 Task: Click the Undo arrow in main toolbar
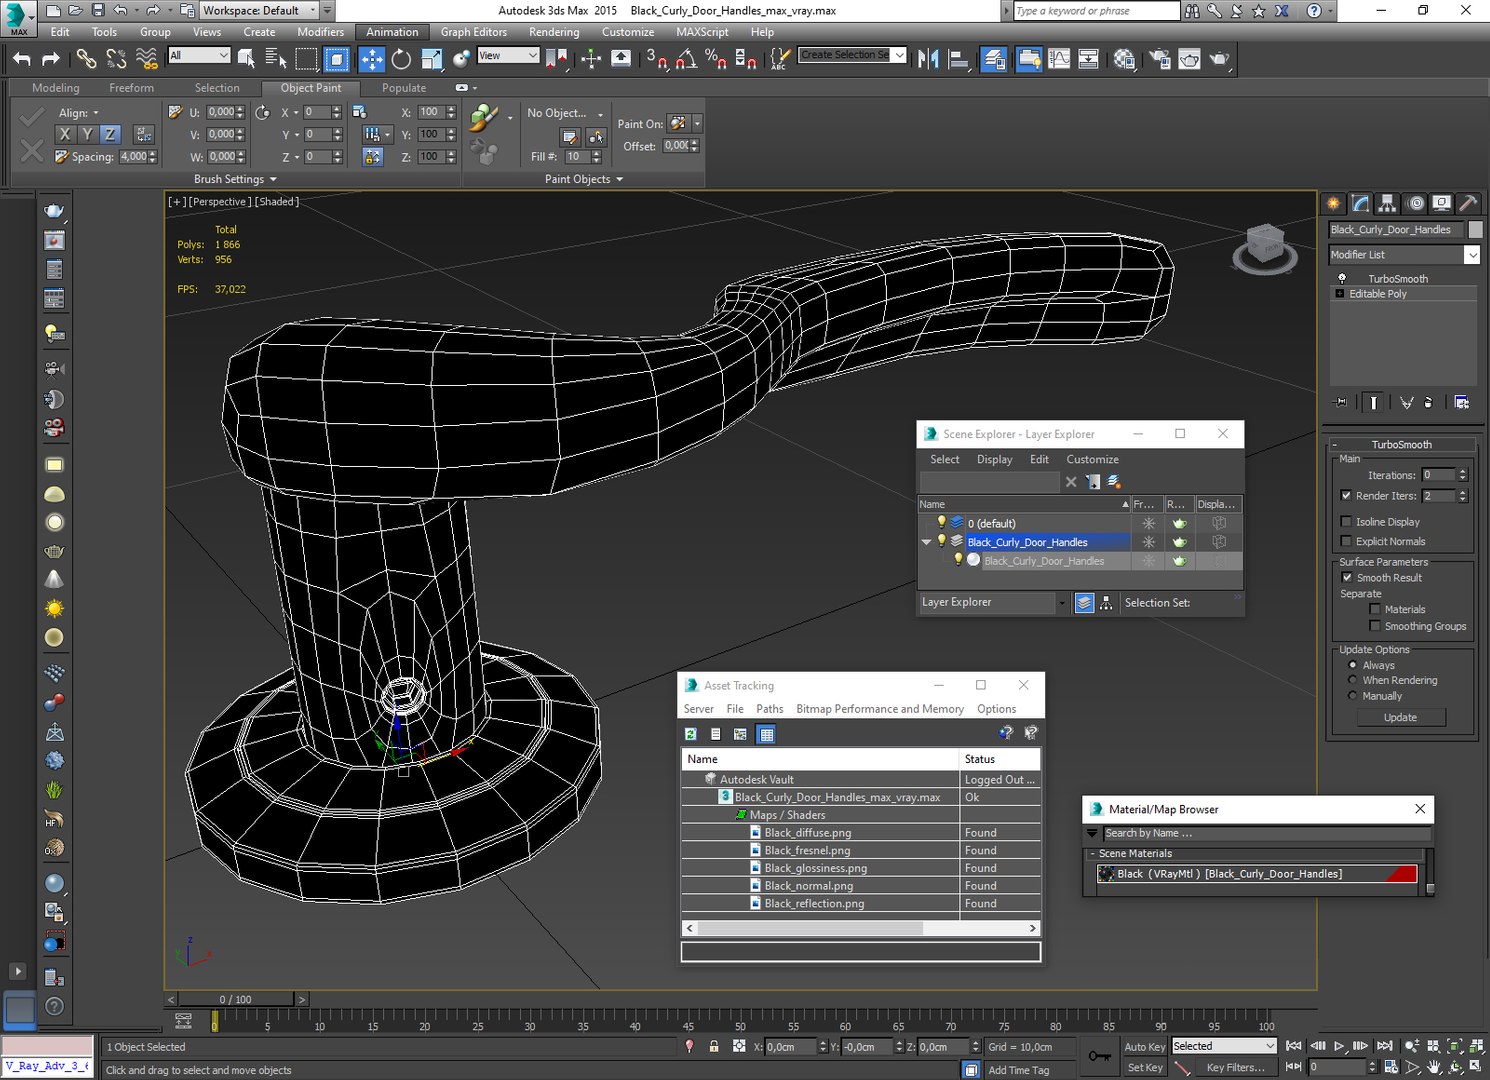pyautogui.click(x=21, y=59)
